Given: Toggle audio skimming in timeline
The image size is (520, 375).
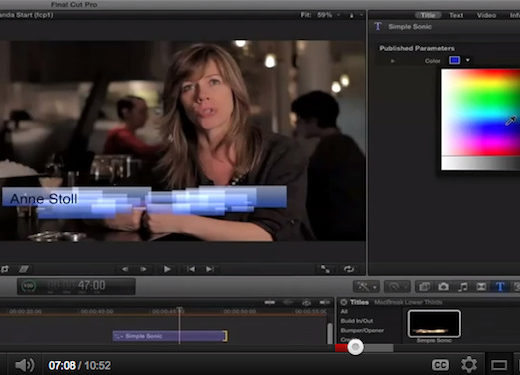Looking at the screenshot, I should [x=288, y=302].
